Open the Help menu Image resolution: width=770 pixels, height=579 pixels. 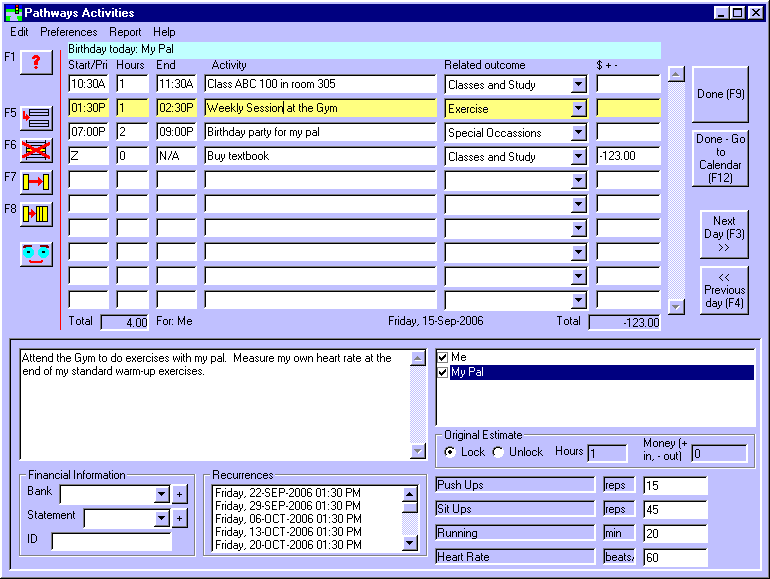(164, 32)
